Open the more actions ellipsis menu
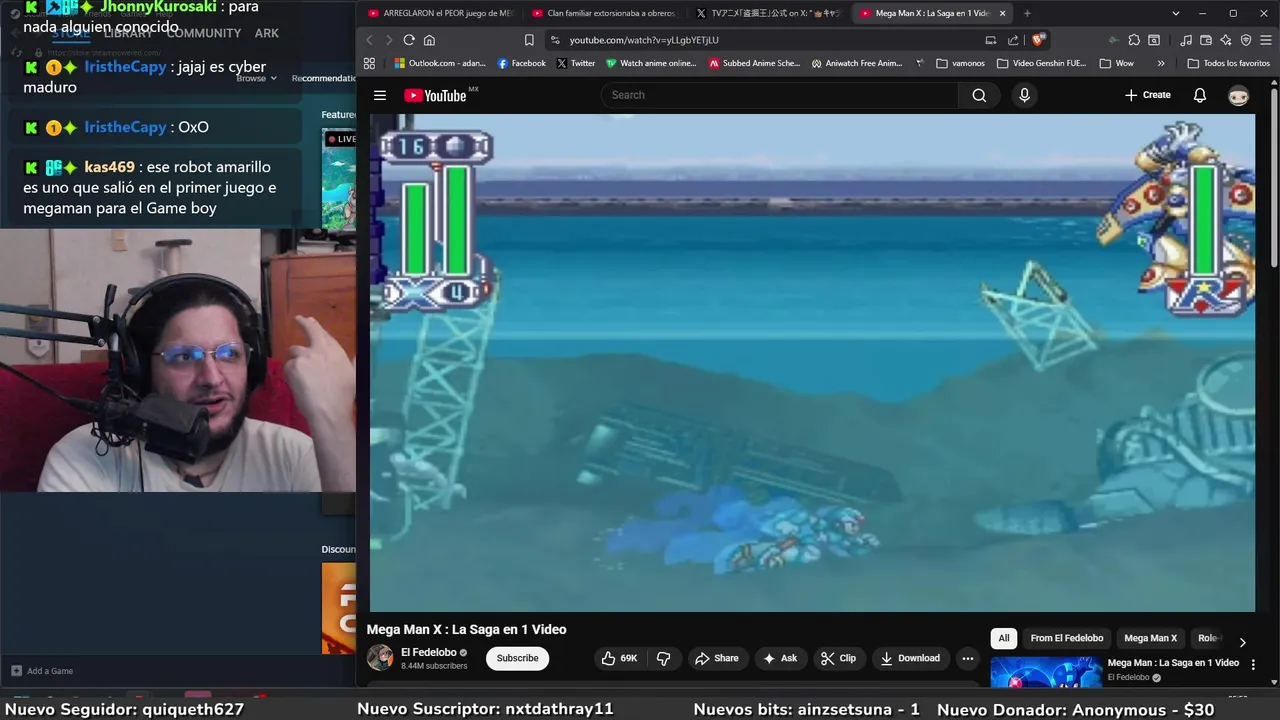This screenshot has width=1280, height=720. tap(967, 658)
